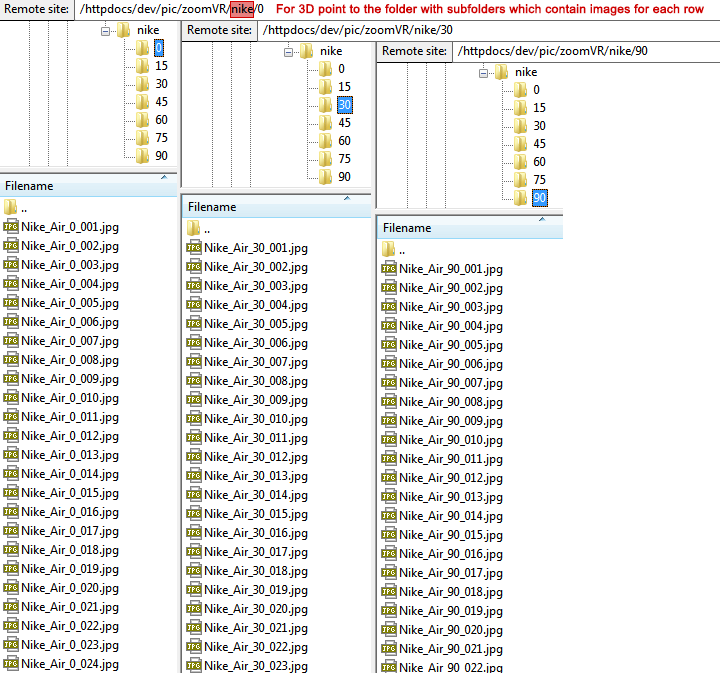Click JPG icon of Nike_Air_0_001.jpg
This screenshot has height=673, width=720.
pyautogui.click(x=11, y=227)
